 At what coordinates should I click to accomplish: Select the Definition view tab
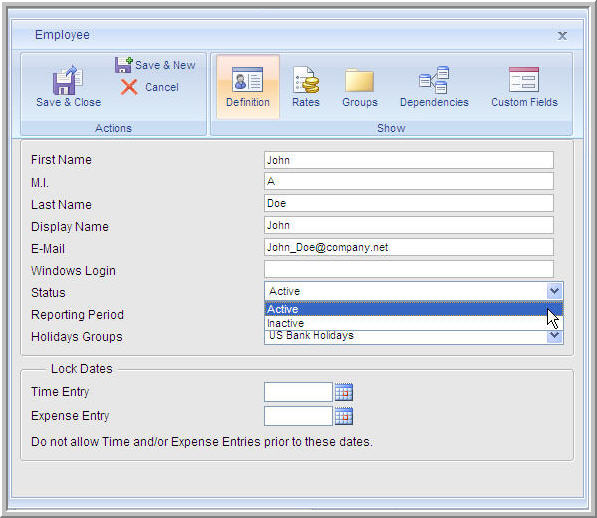248,87
